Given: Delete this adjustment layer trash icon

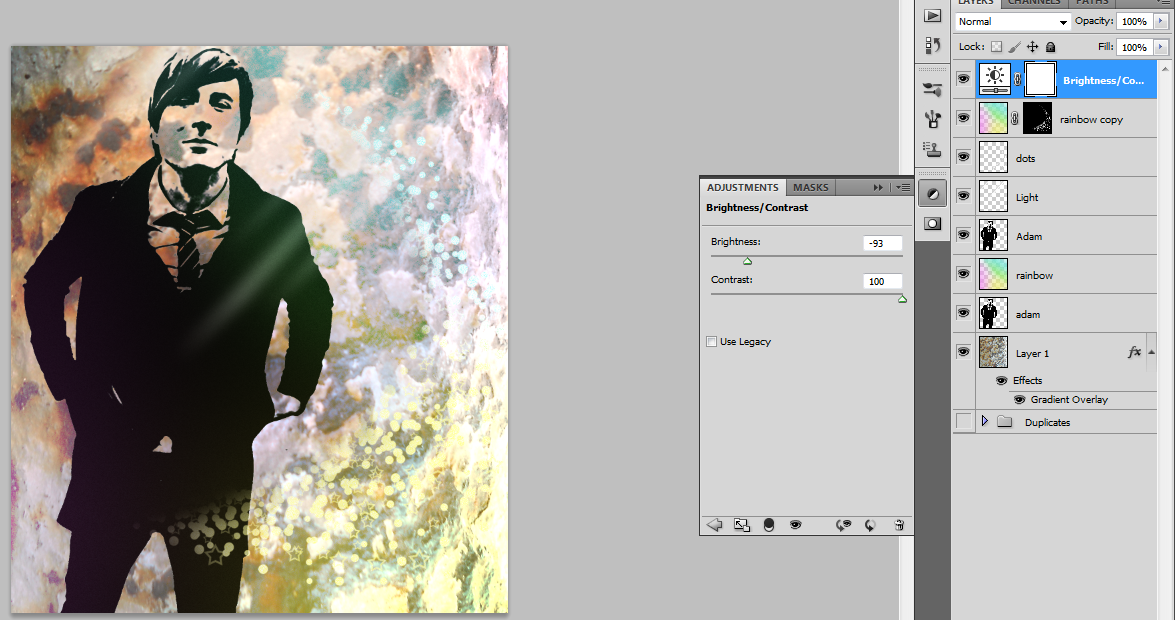Looking at the screenshot, I should point(898,525).
